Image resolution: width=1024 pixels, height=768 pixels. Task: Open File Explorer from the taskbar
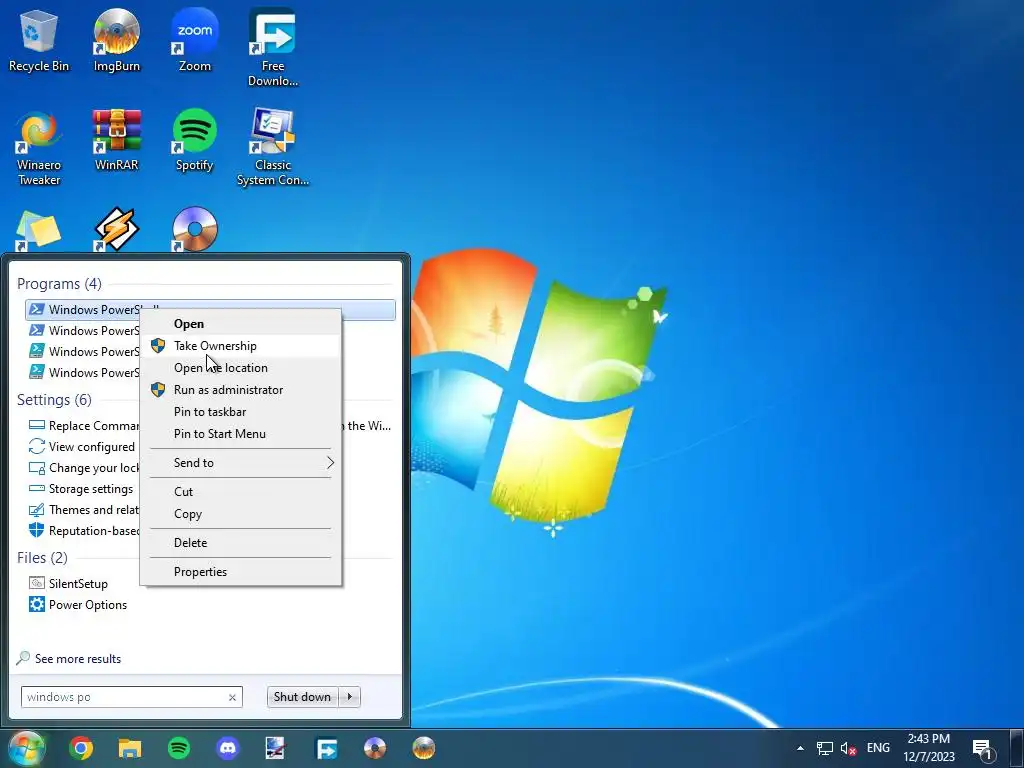pos(130,748)
